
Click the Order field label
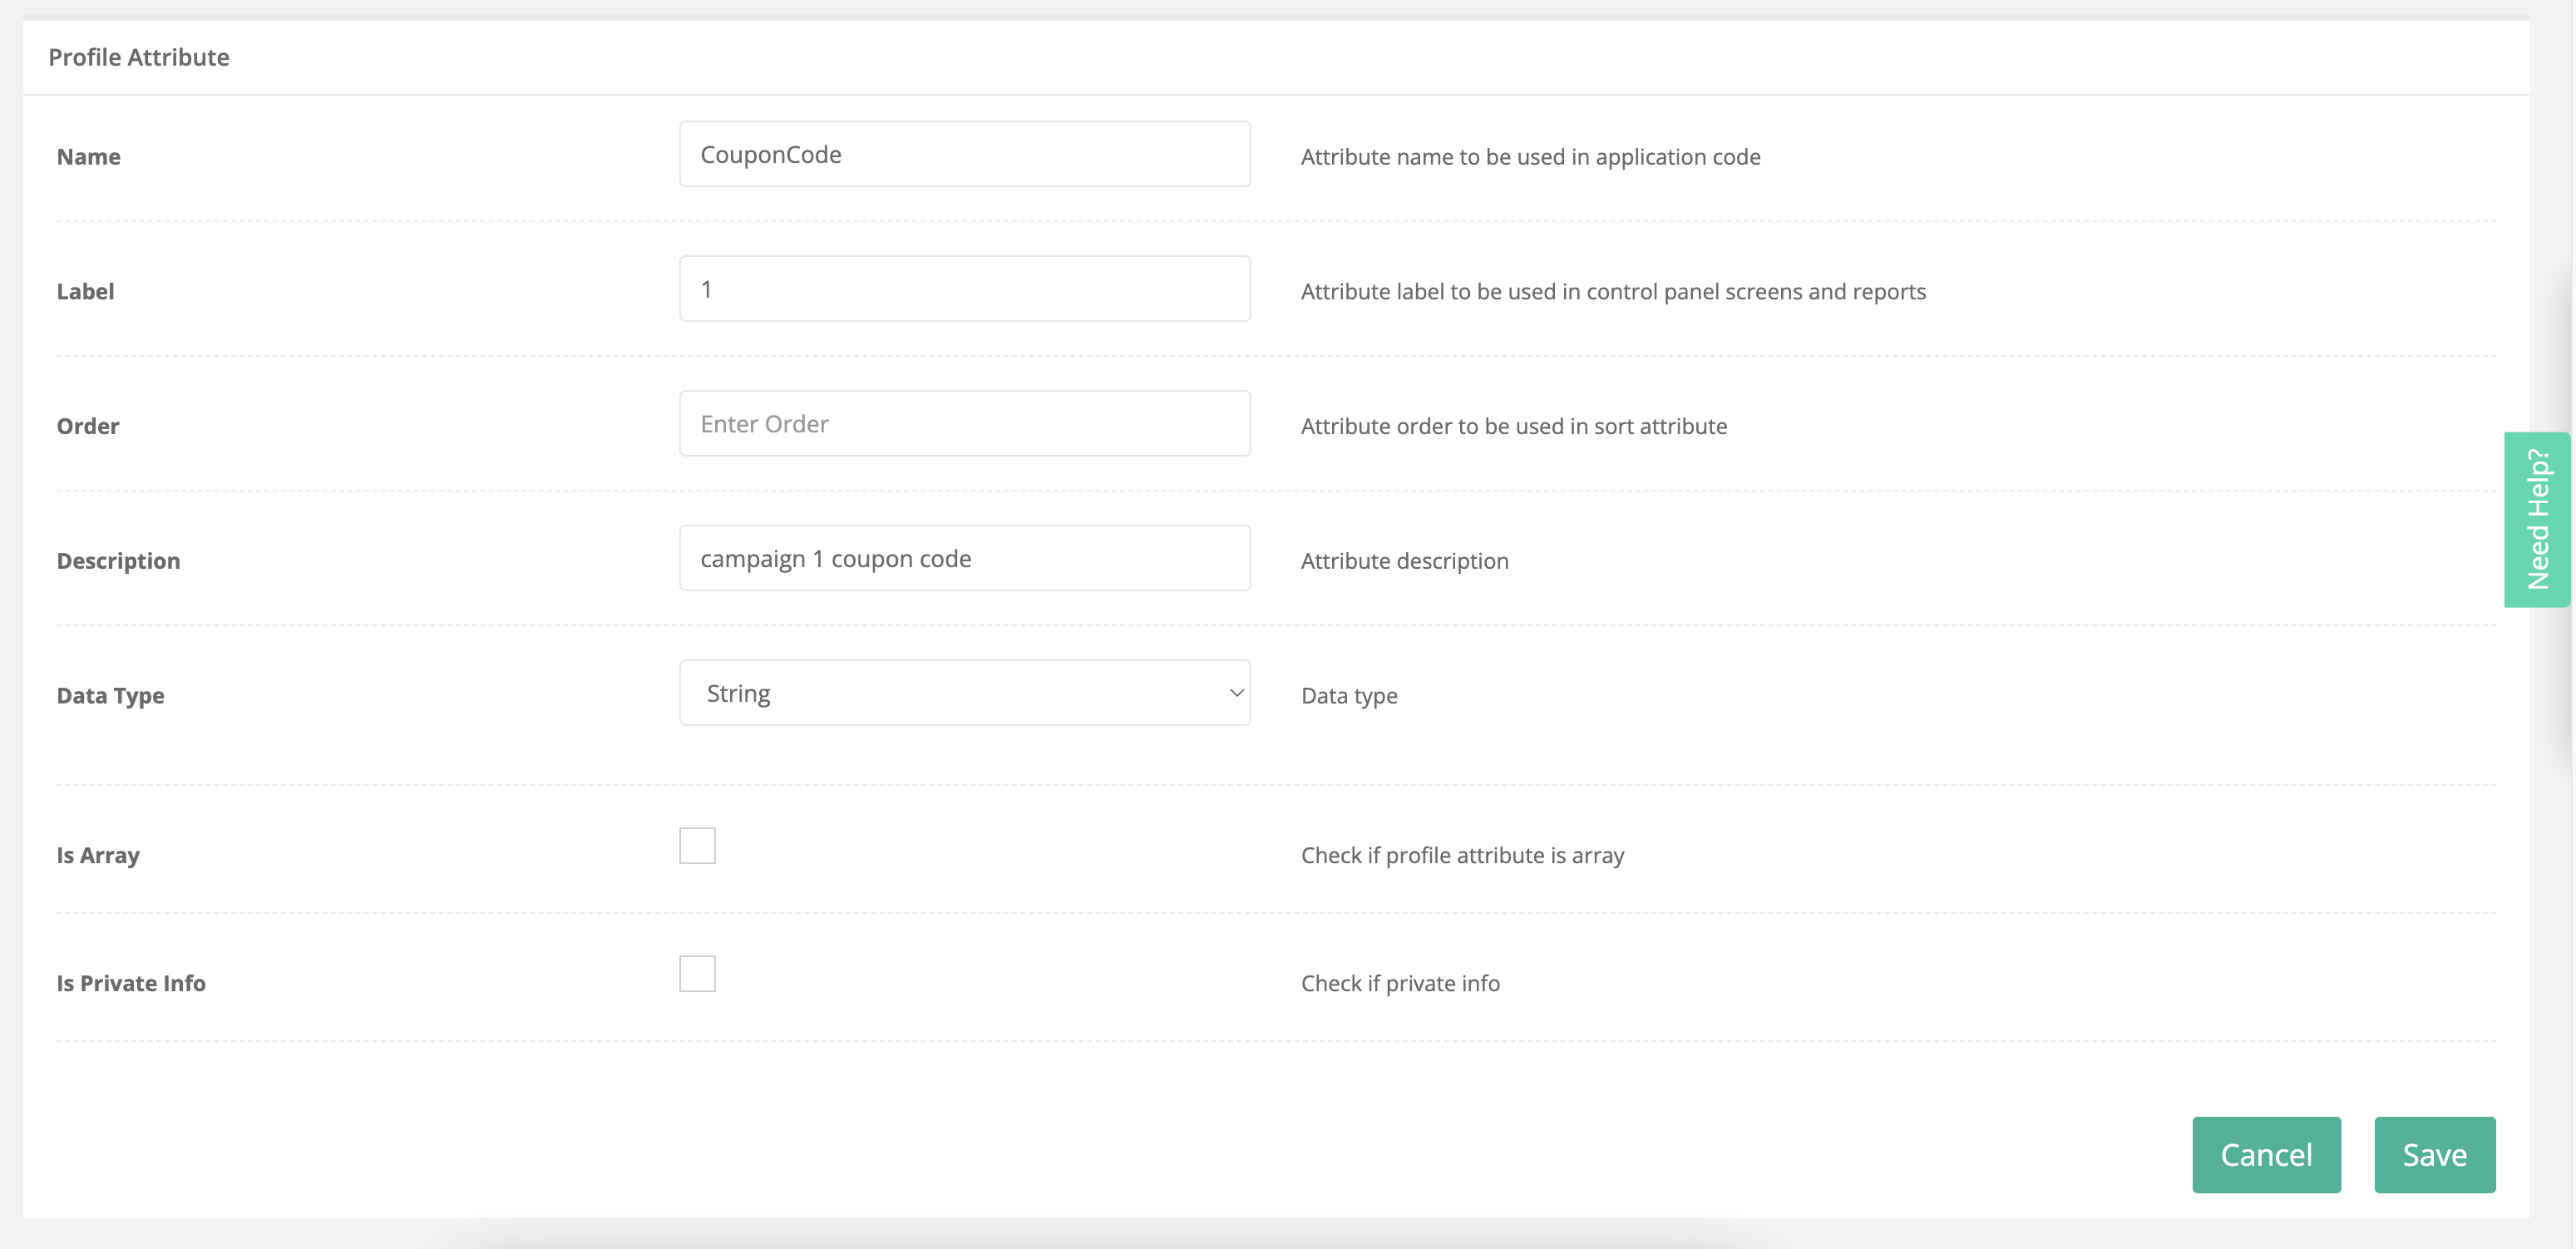click(88, 426)
